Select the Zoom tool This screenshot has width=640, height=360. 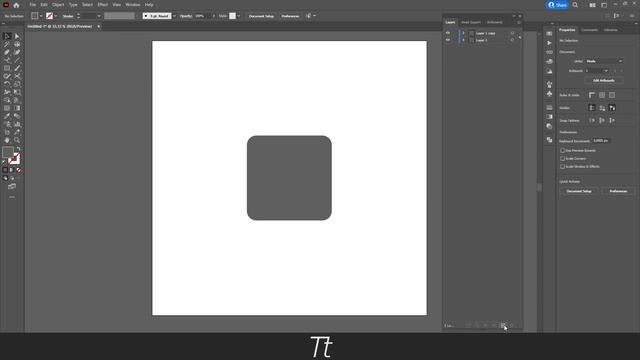point(17,140)
